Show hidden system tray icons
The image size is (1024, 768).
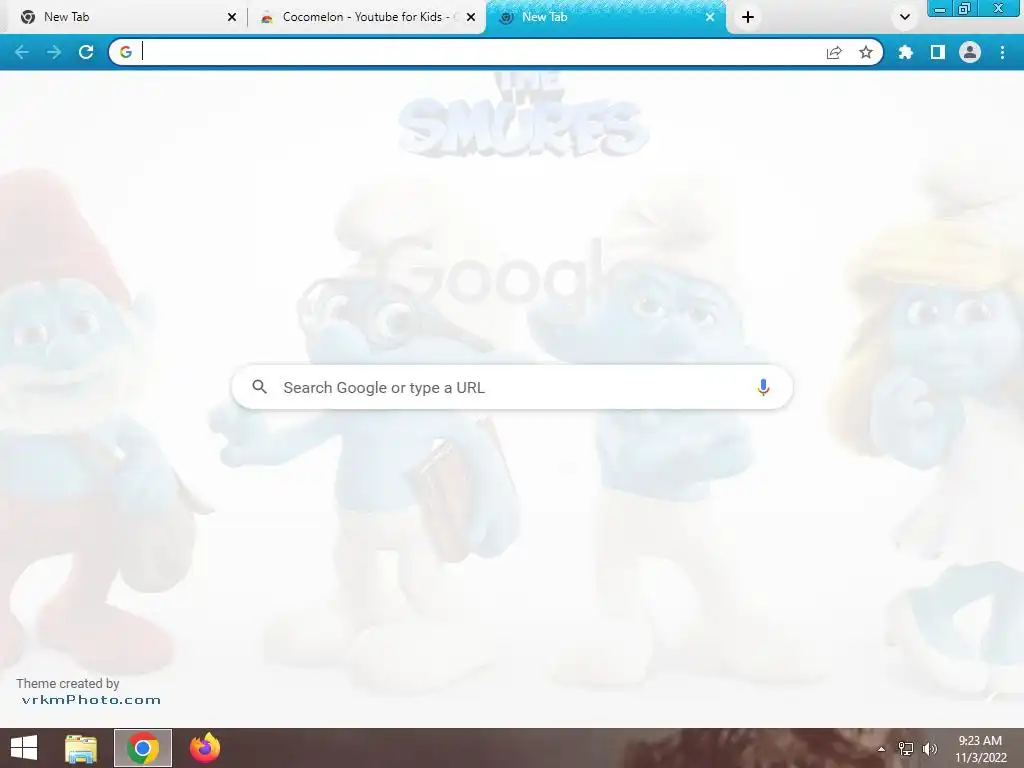click(881, 749)
